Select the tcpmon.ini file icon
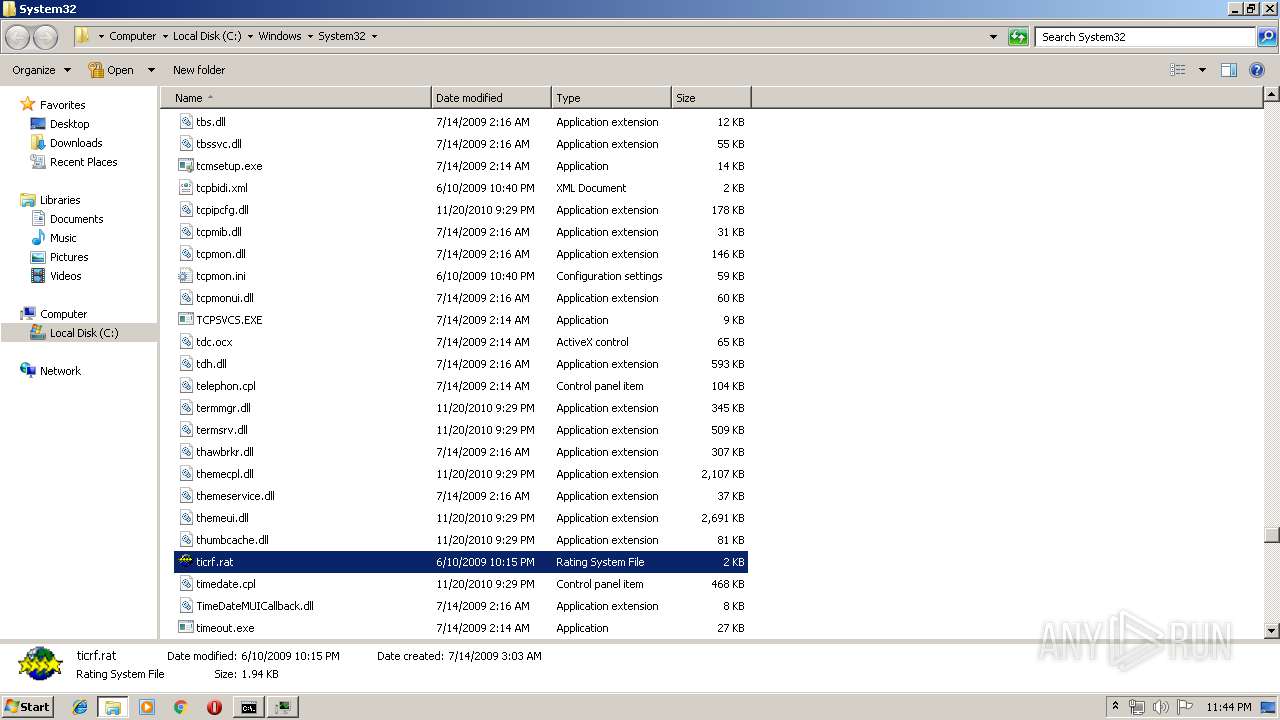The width and height of the screenshot is (1280, 720). (185, 276)
